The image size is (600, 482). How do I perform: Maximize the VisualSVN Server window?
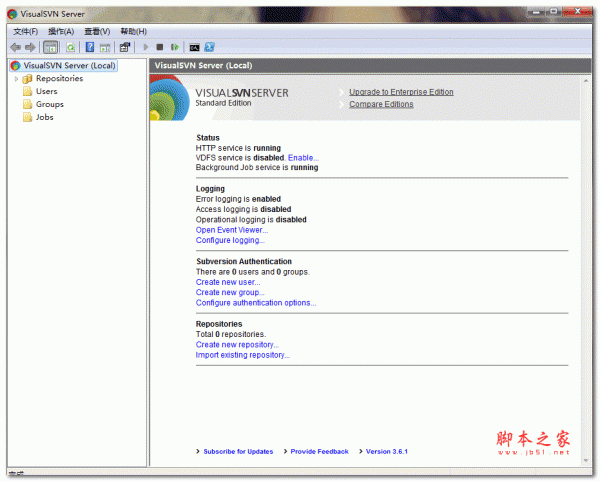554,12
